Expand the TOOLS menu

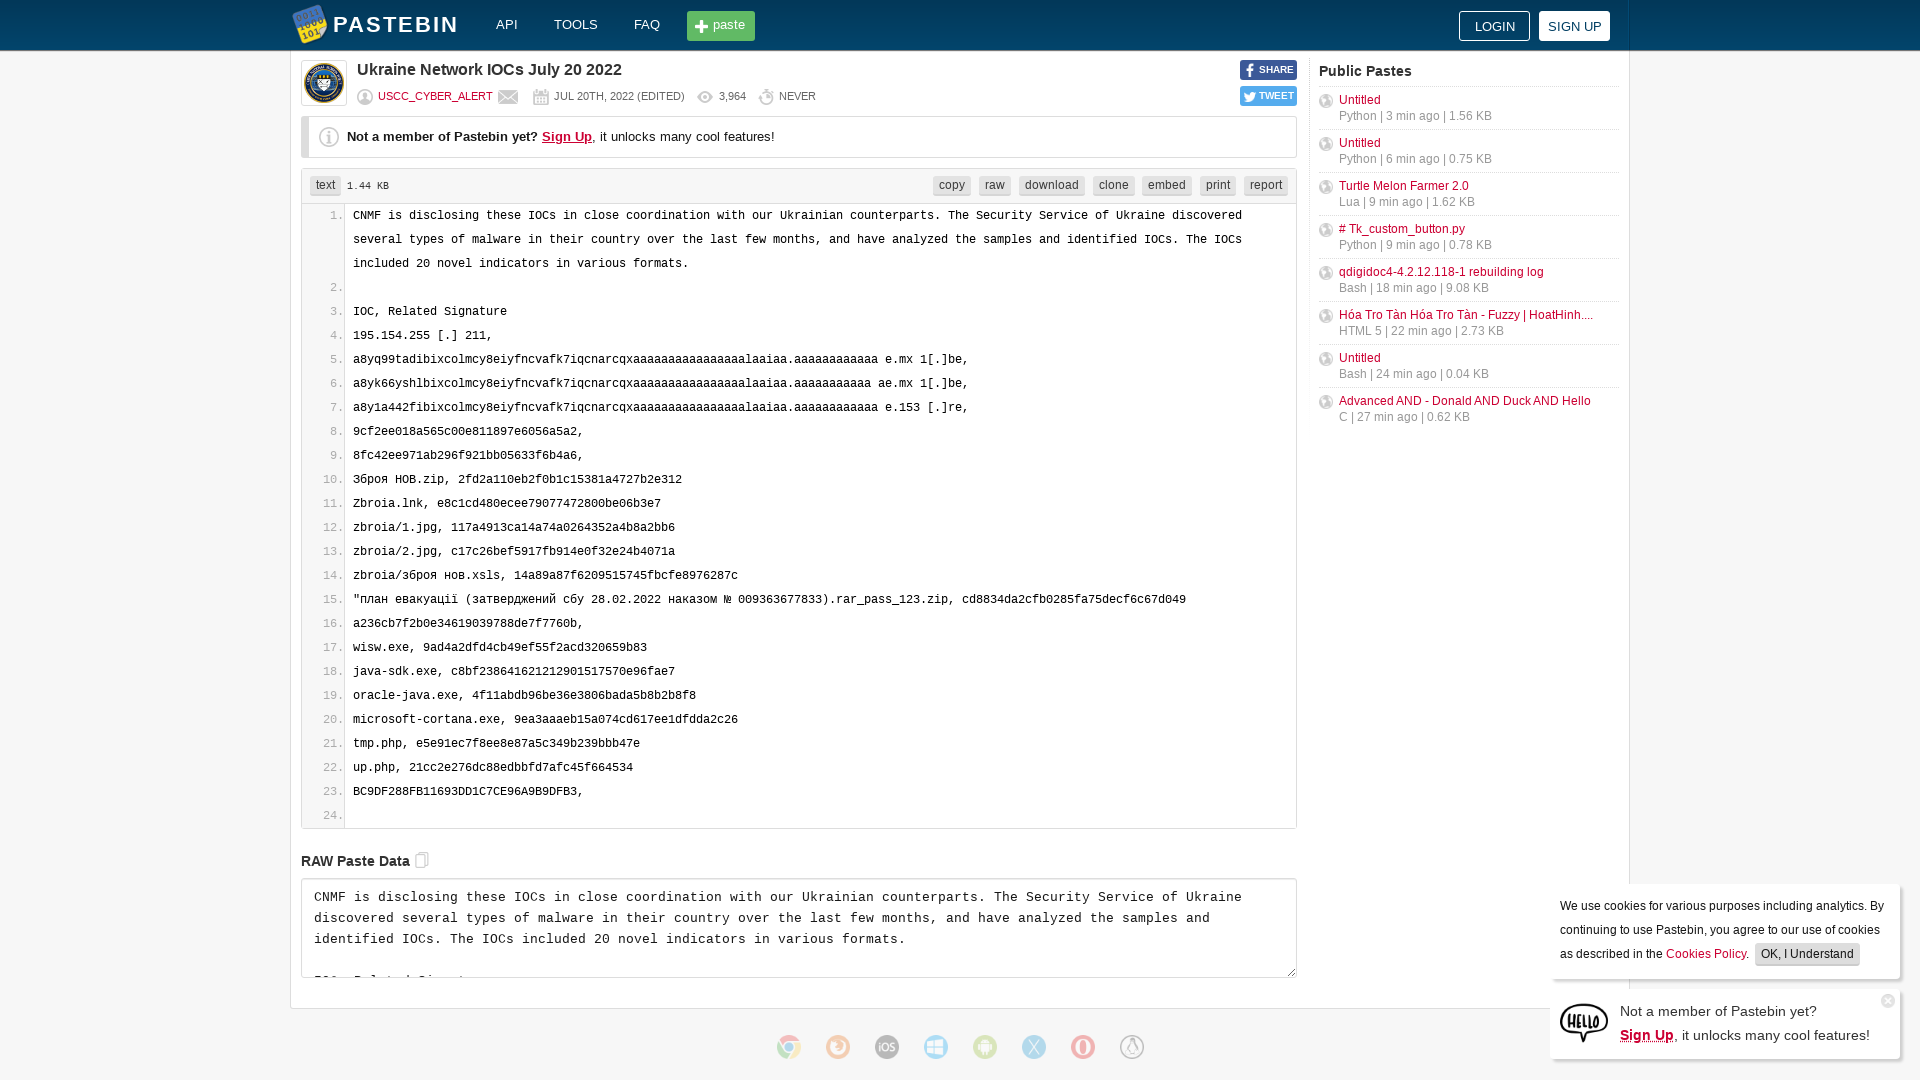click(575, 24)
